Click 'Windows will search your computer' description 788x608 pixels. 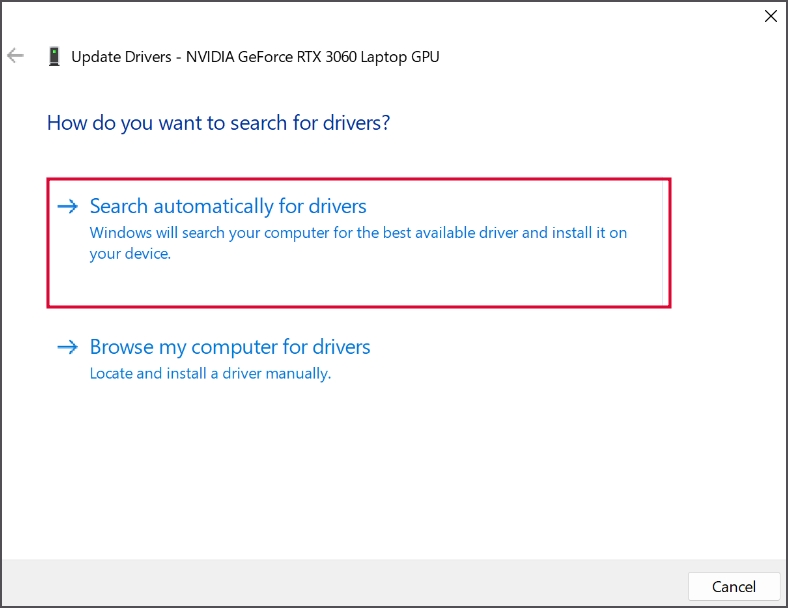coord(358,243)
